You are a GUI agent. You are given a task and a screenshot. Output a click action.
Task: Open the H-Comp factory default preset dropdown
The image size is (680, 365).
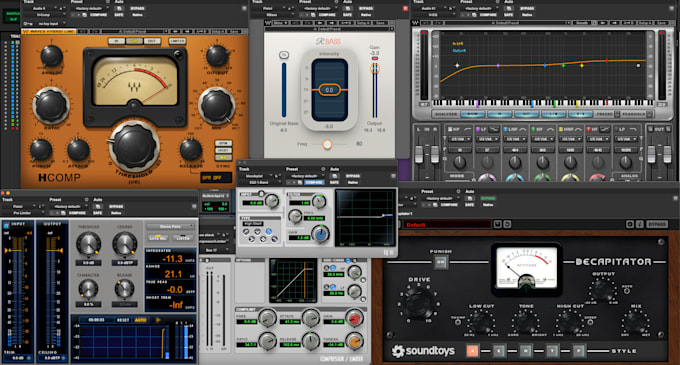click(89, 8)
